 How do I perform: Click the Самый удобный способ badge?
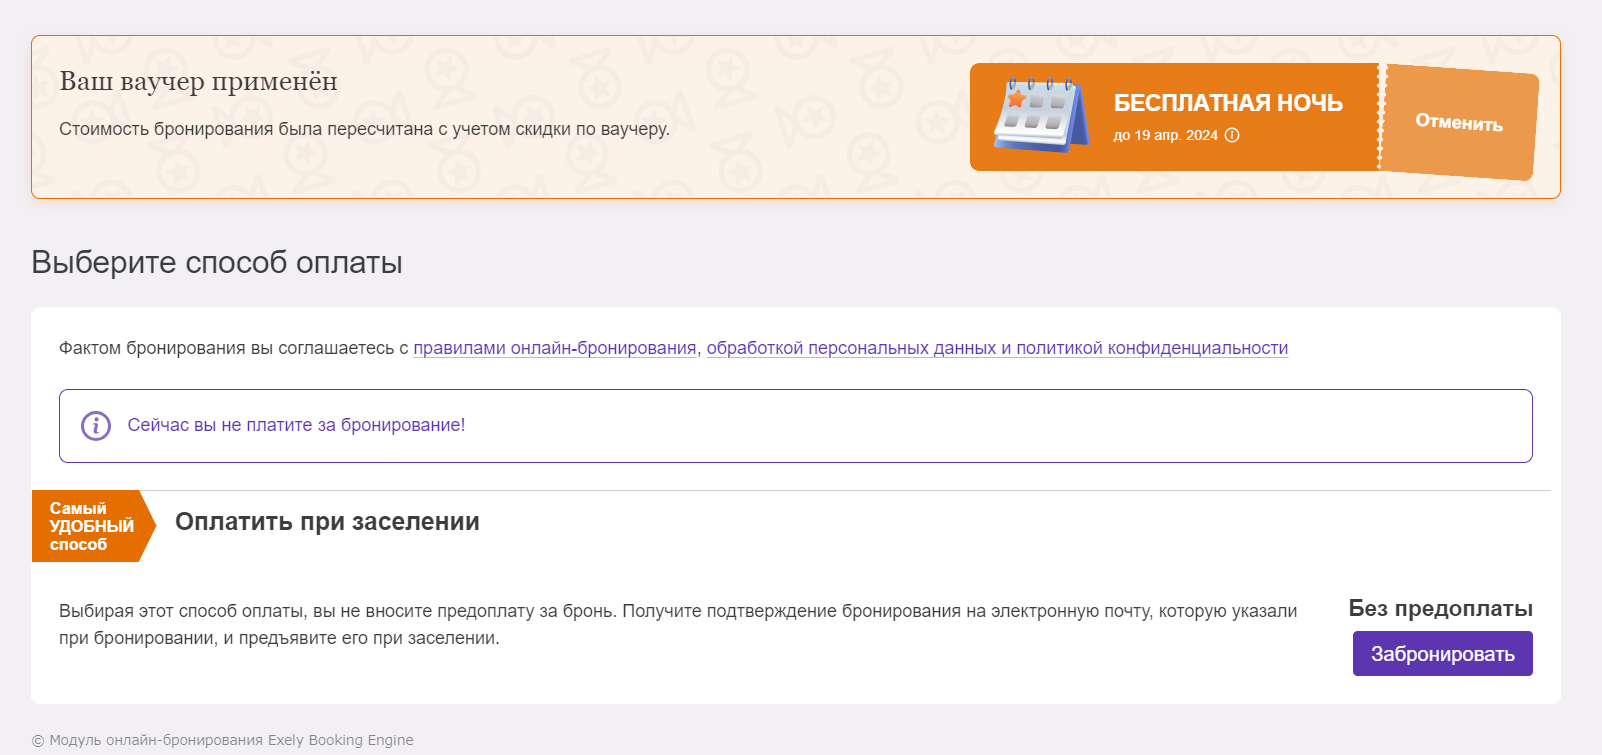pyautogui.click(x=93, y=526)
